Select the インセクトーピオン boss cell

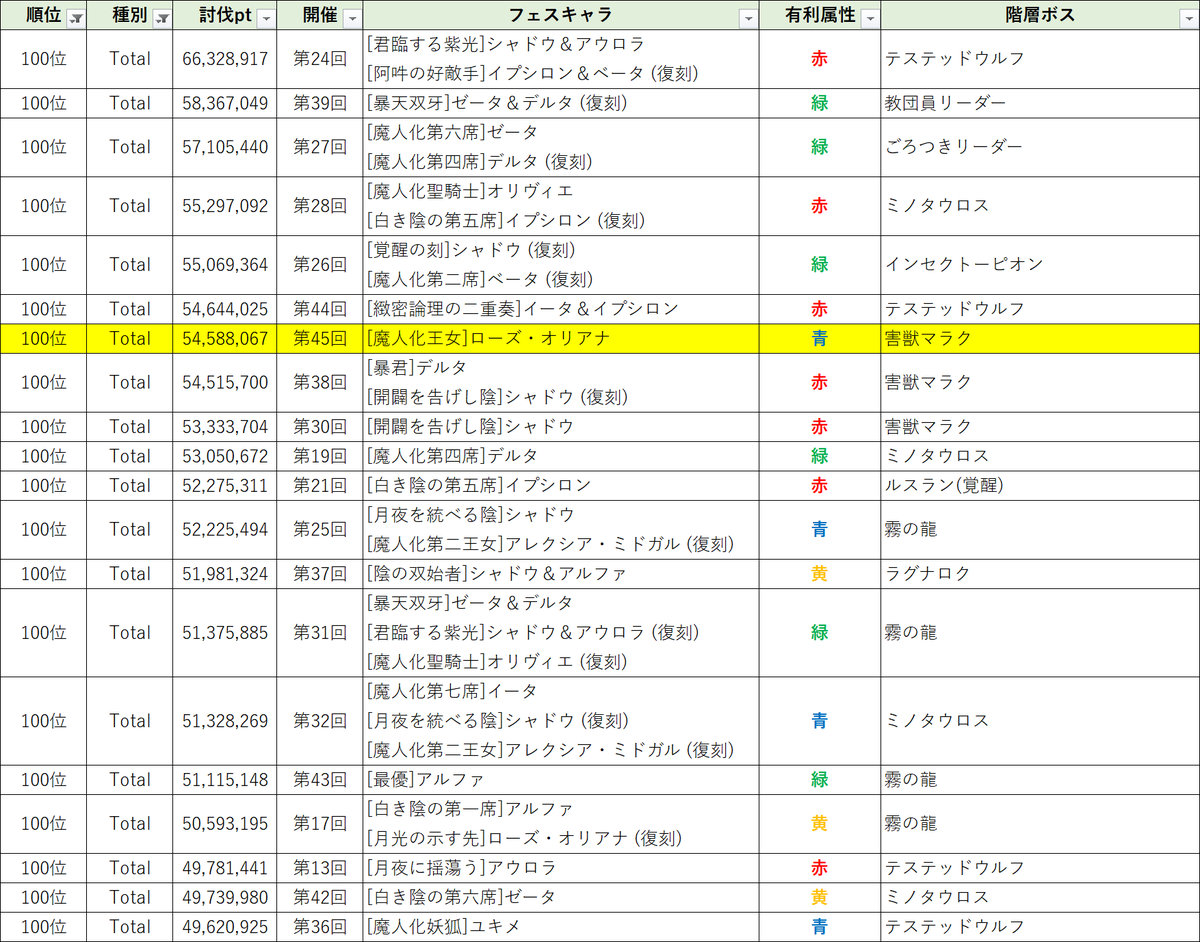click(1040, 265)
